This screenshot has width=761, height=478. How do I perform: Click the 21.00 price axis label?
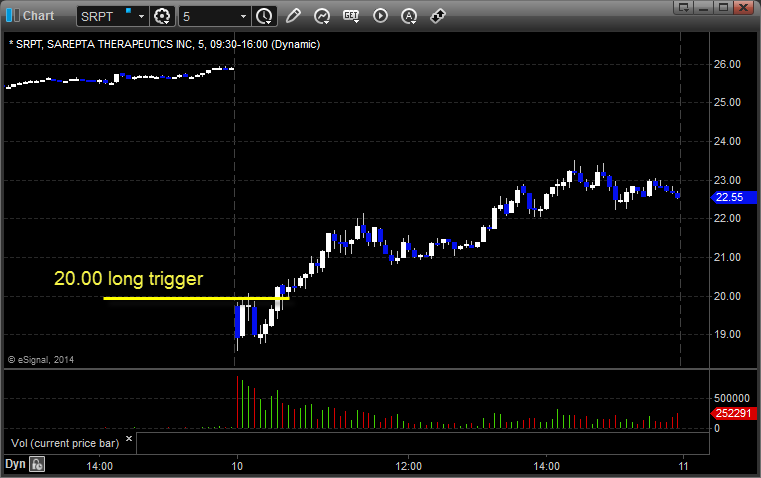[727, 257]
